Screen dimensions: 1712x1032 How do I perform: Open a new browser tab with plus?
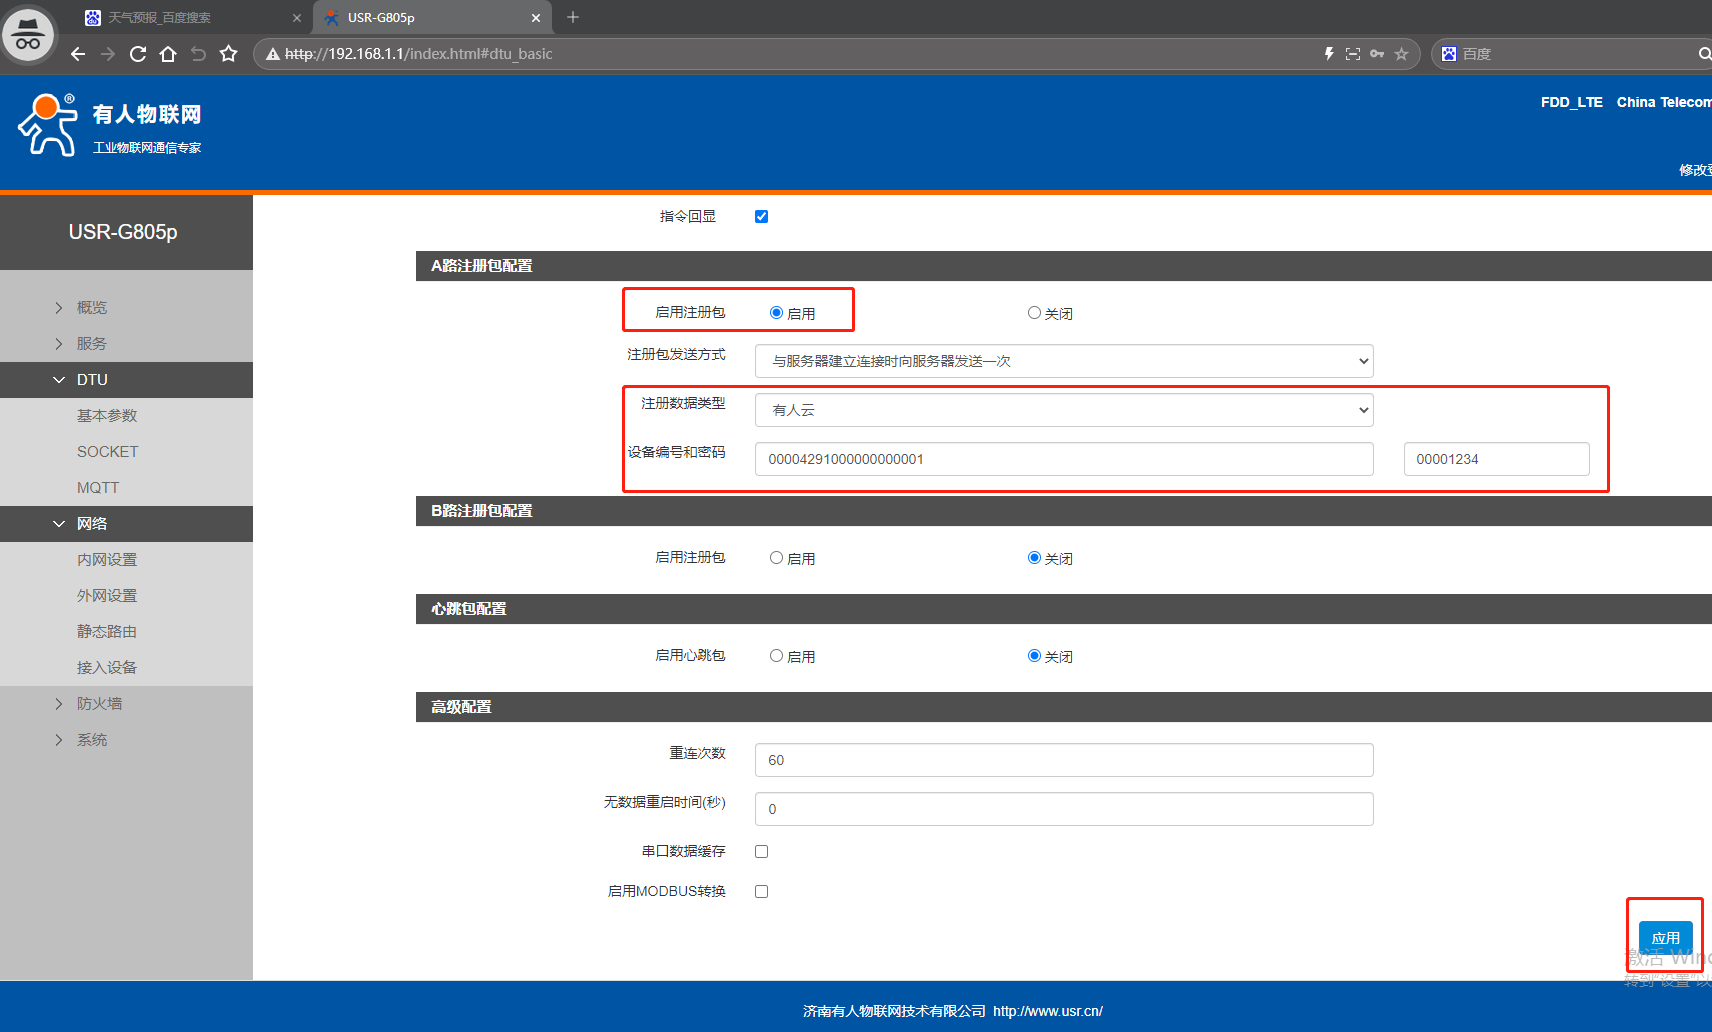coord(573,17)
